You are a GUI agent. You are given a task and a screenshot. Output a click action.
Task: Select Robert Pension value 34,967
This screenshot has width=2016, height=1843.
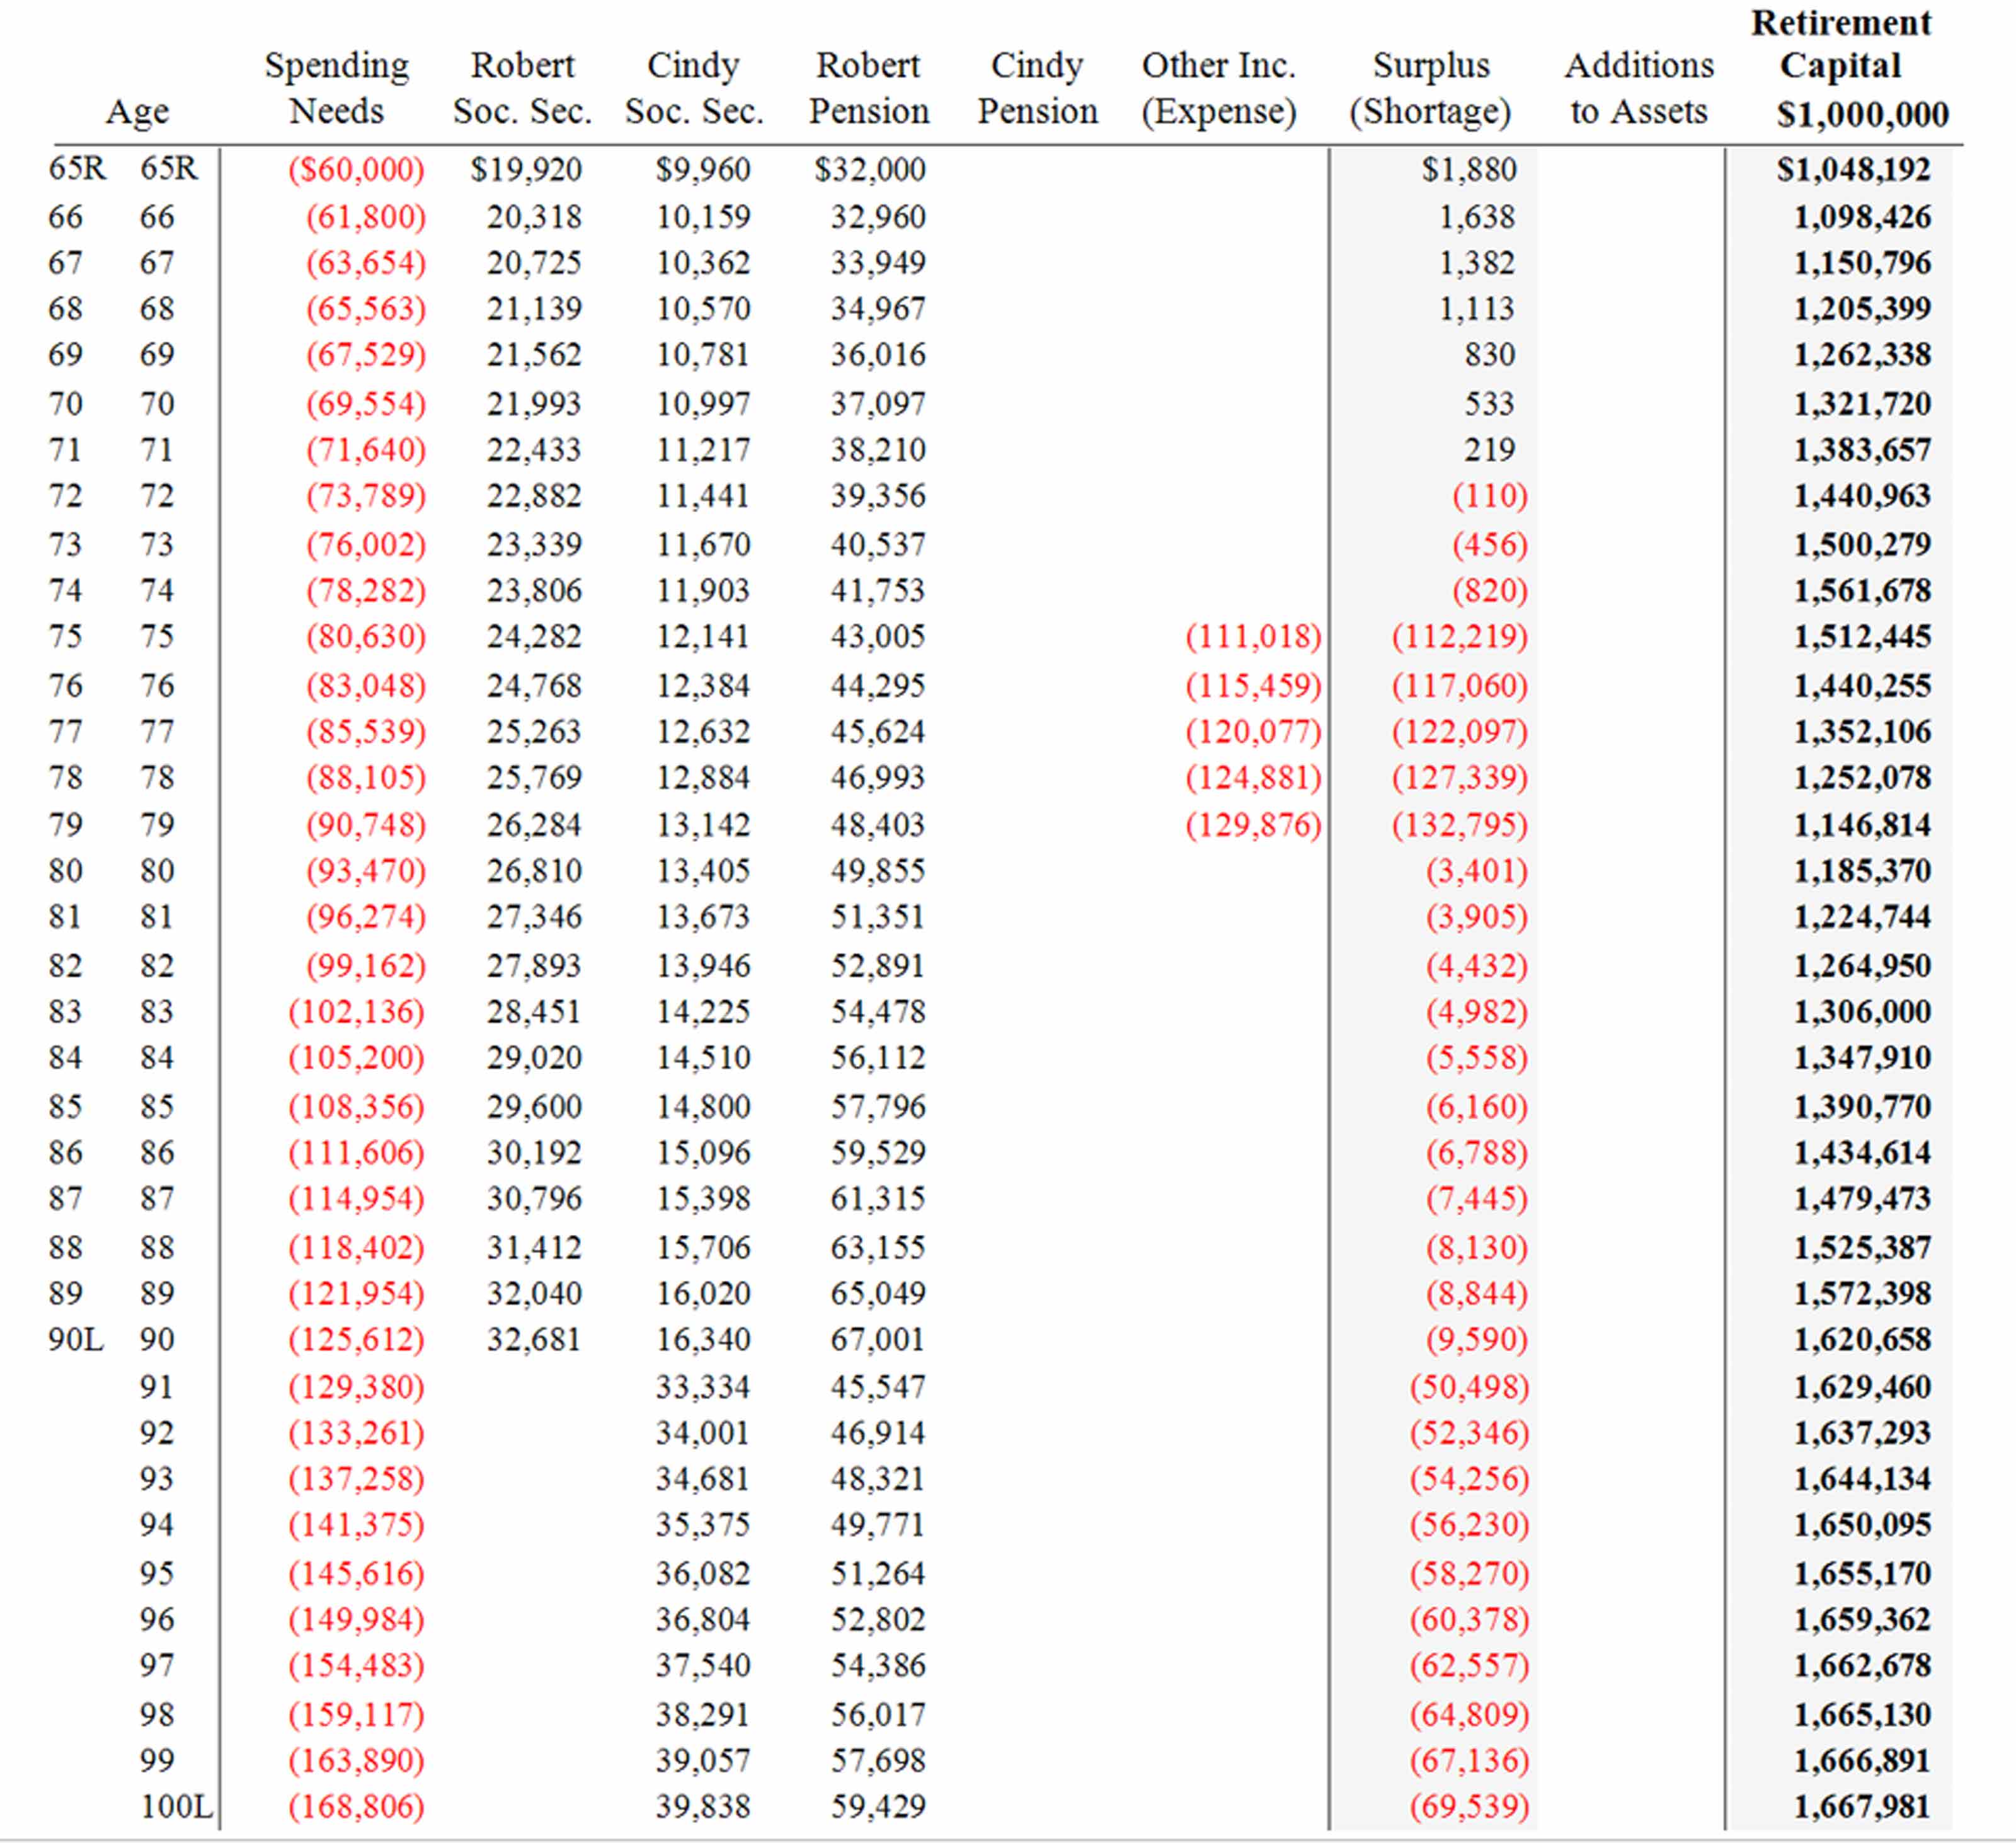[878, 309]
